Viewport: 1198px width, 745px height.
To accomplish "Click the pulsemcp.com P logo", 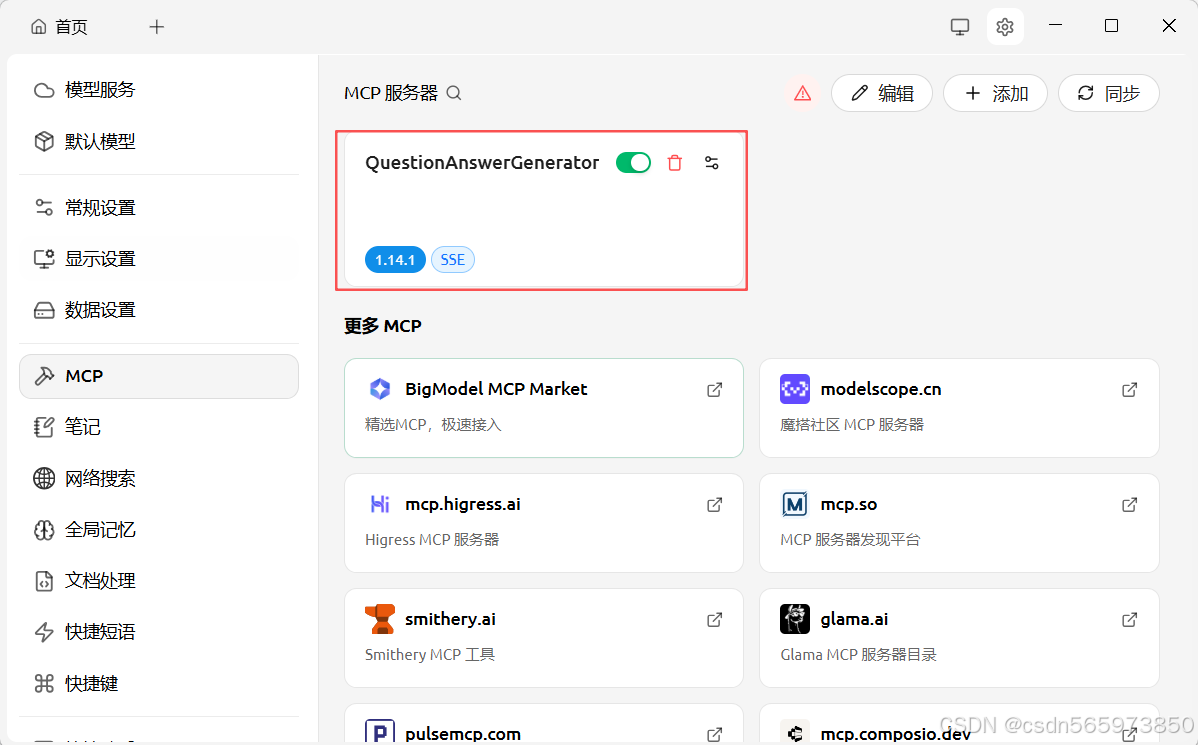I will [x=380, y=732].
